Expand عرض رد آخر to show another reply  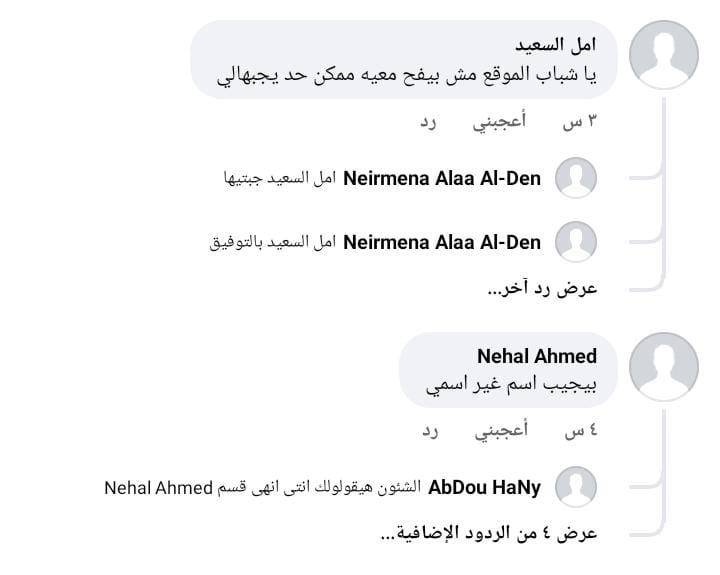click(x=542, y=288)
